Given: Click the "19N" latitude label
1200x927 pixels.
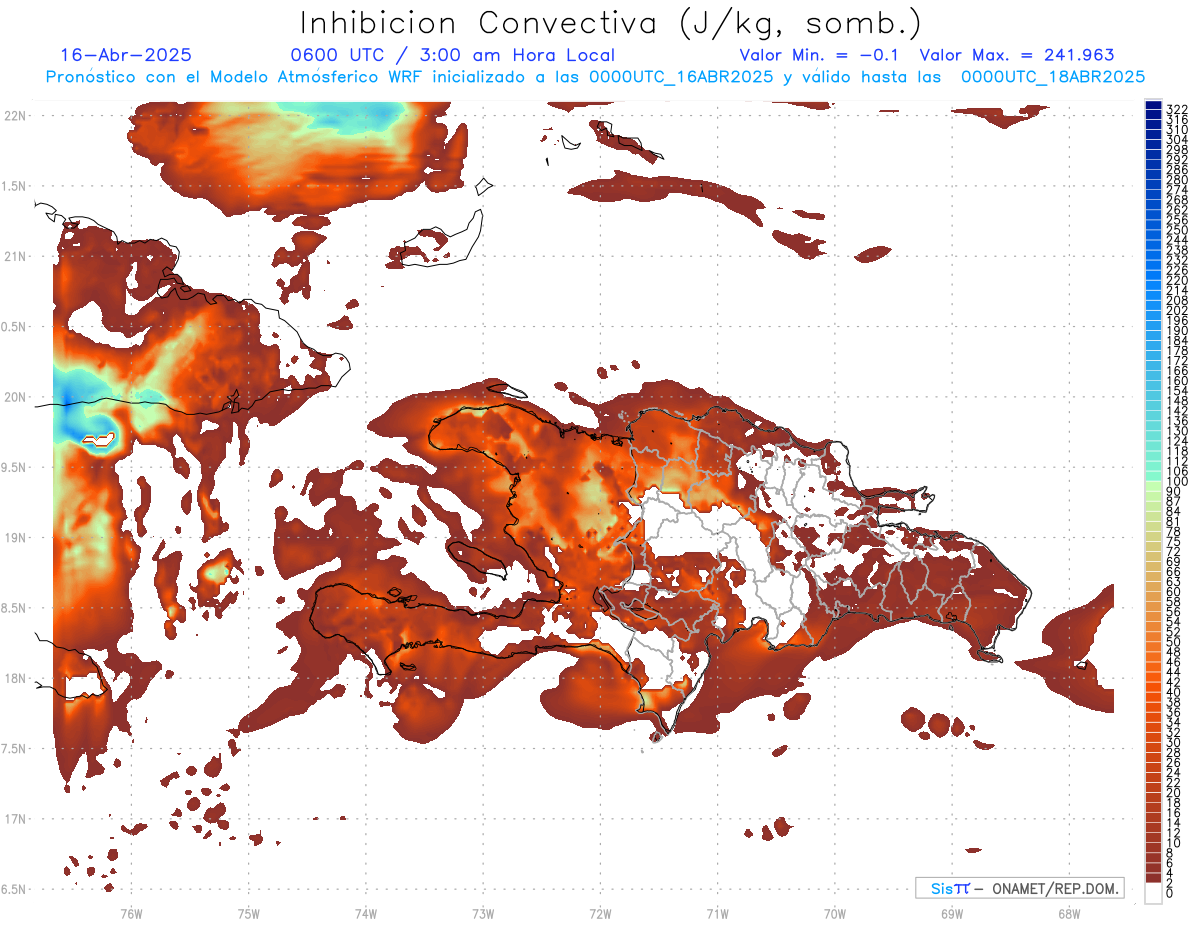Looking at the screenshot, I should coord(15,538).
